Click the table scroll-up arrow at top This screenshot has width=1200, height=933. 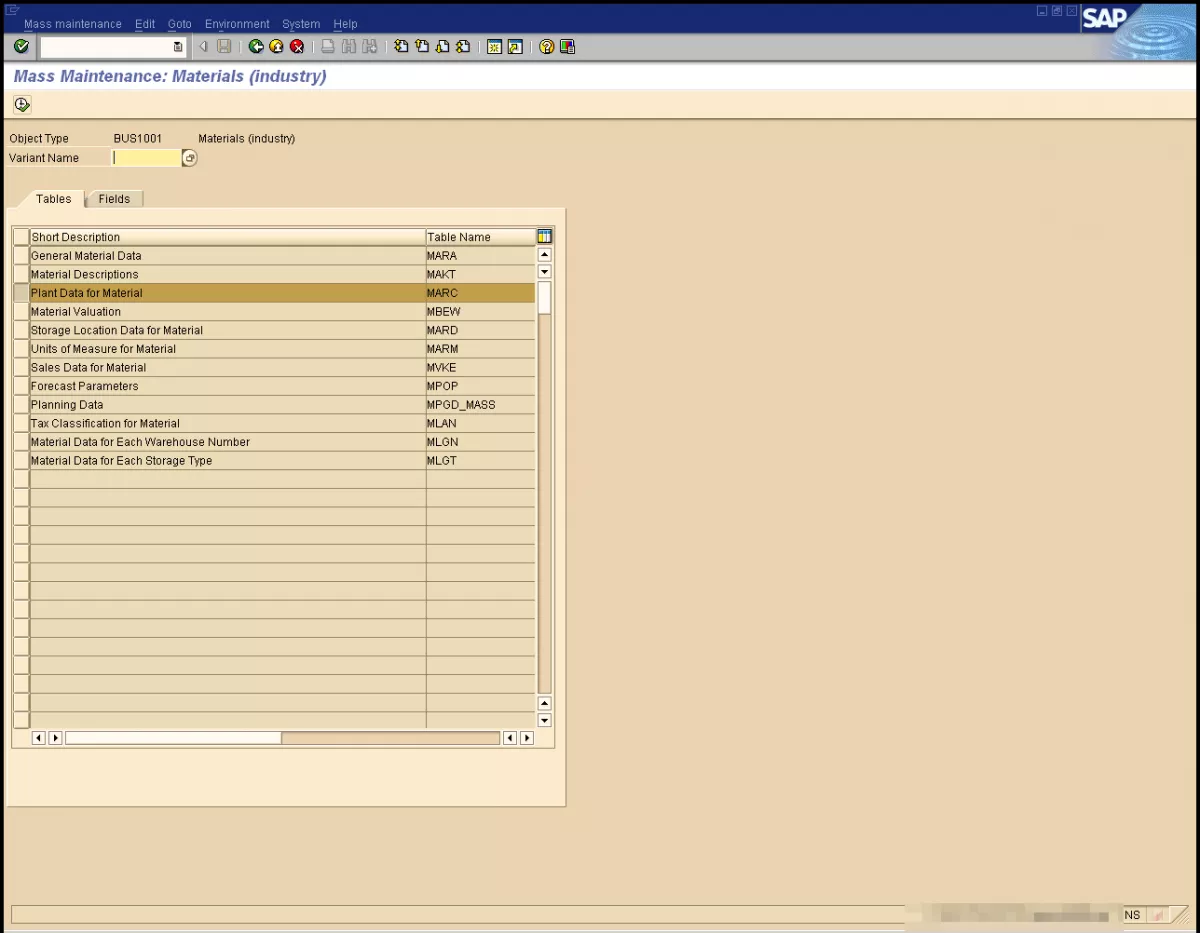[x=544, y=255]
